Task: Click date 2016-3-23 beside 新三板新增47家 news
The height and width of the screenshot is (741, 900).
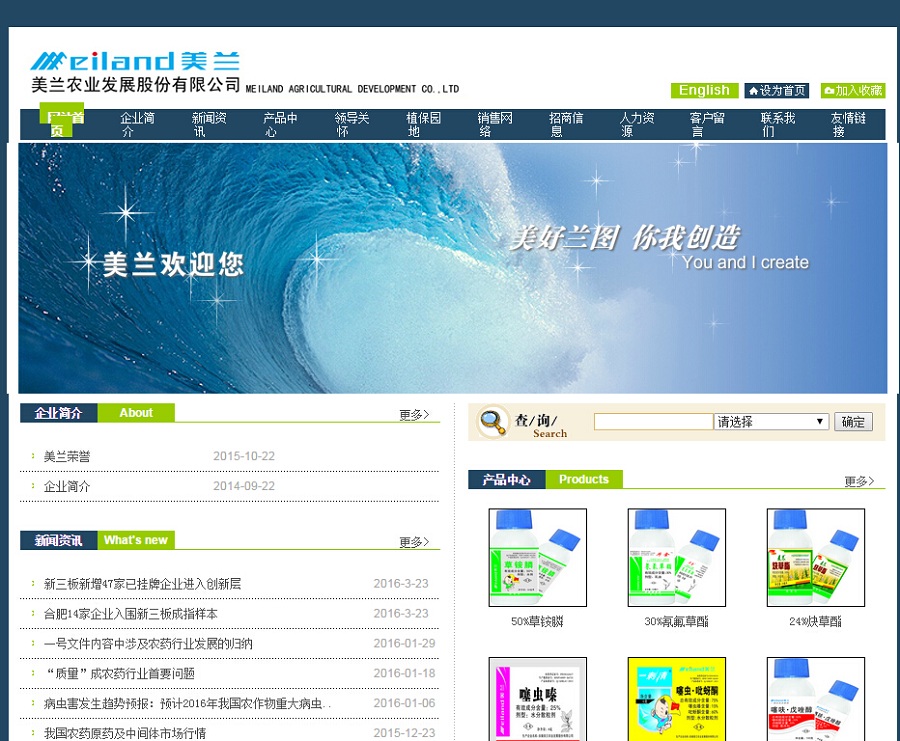Action: (x=401, y=584)
